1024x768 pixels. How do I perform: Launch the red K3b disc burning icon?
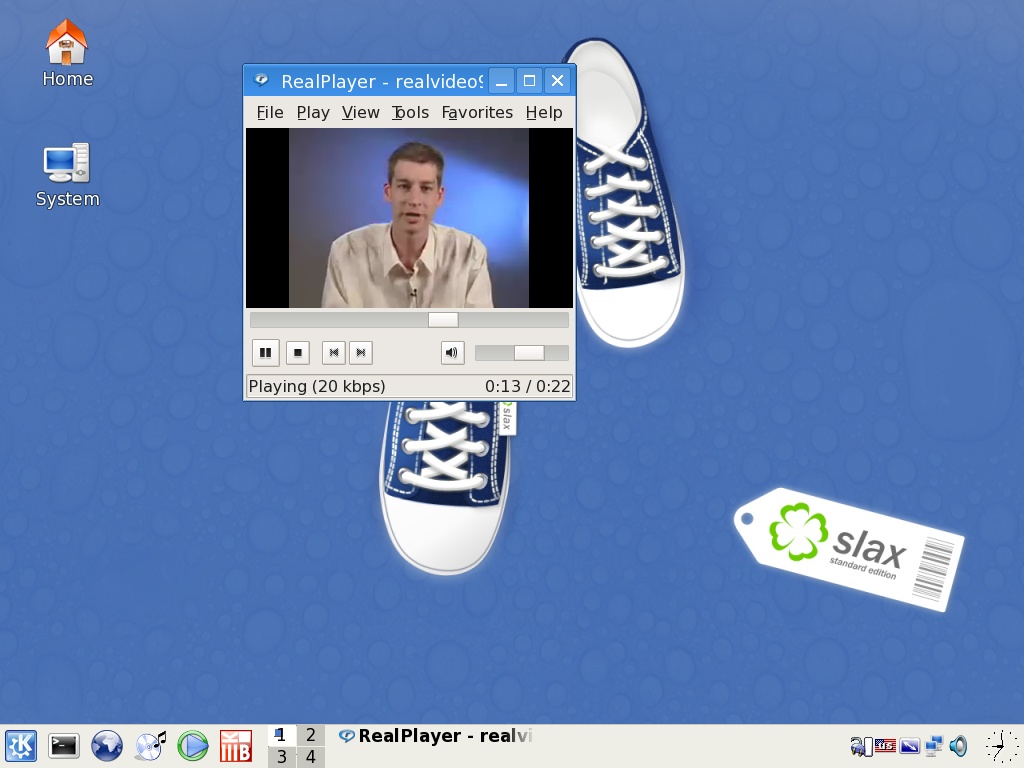click(x=236, y=746)
